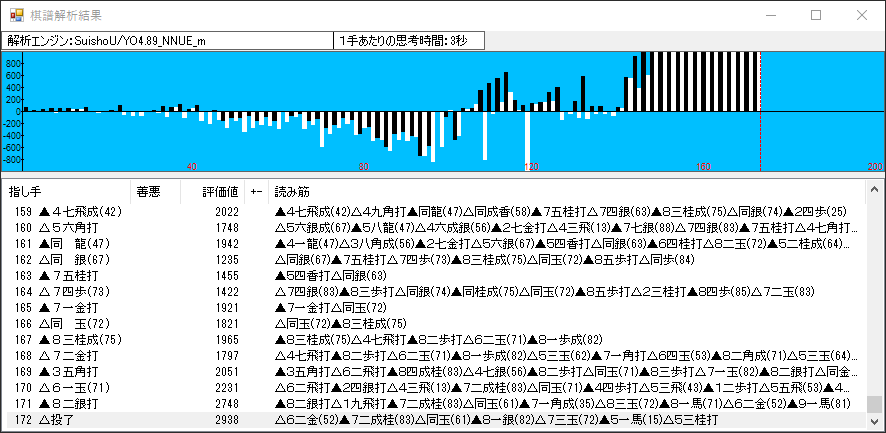Click the 善悪 column header
Screen dimensions: 886x433
tap(155, 192)
